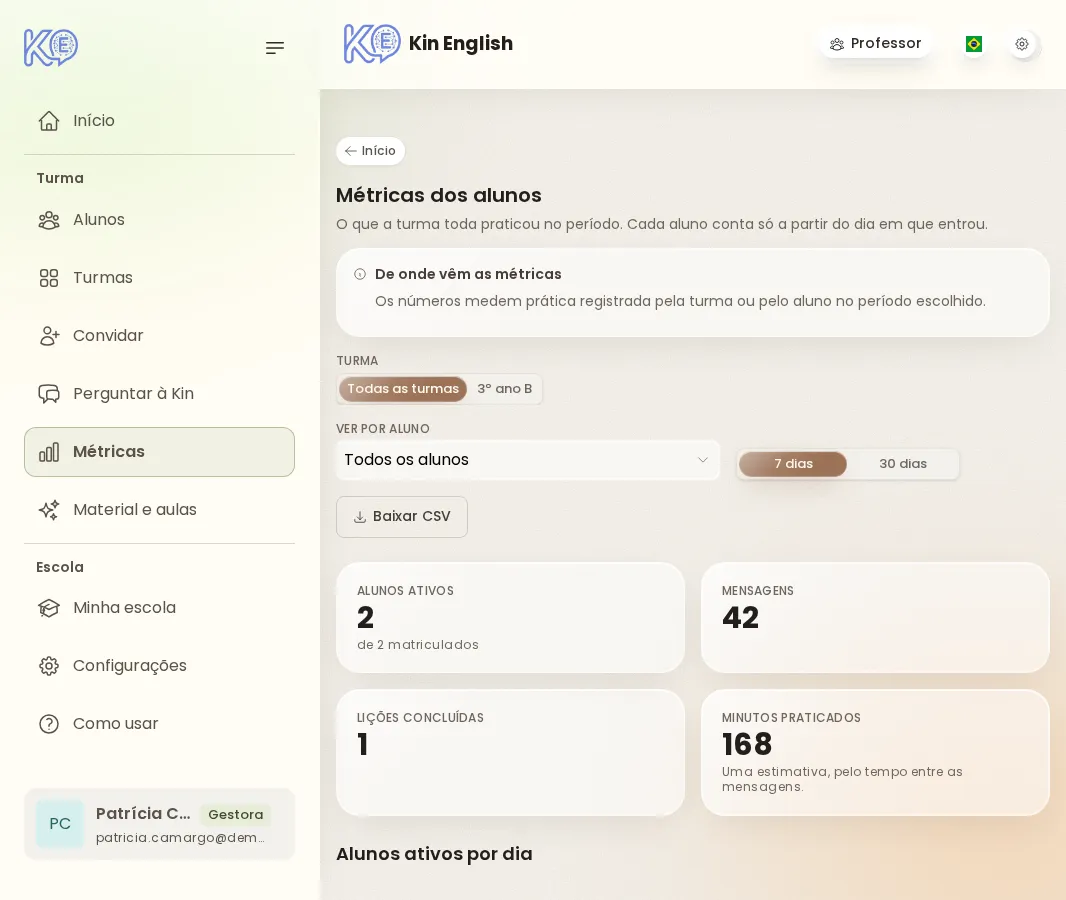The image size is (1066, 900).
Task: Change language using the Brazil flag icon
Action: click(x=974, y=44)
